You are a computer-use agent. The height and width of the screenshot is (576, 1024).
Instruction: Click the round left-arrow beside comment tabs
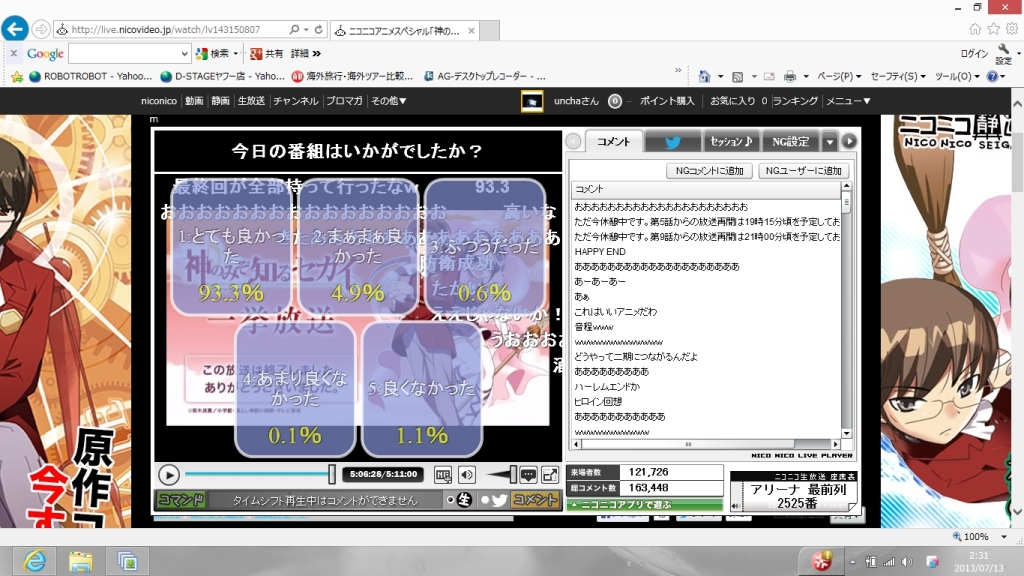click(573, 141)
